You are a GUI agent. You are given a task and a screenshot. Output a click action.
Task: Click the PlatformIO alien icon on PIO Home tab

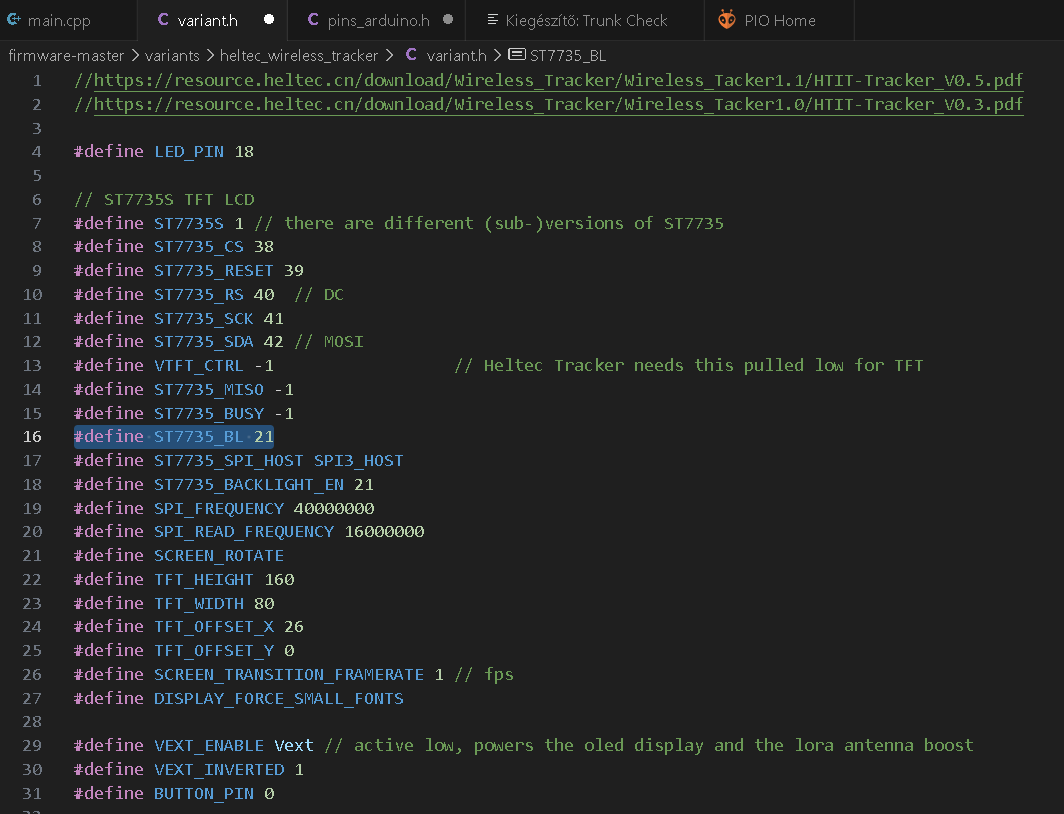pos(726,19)
